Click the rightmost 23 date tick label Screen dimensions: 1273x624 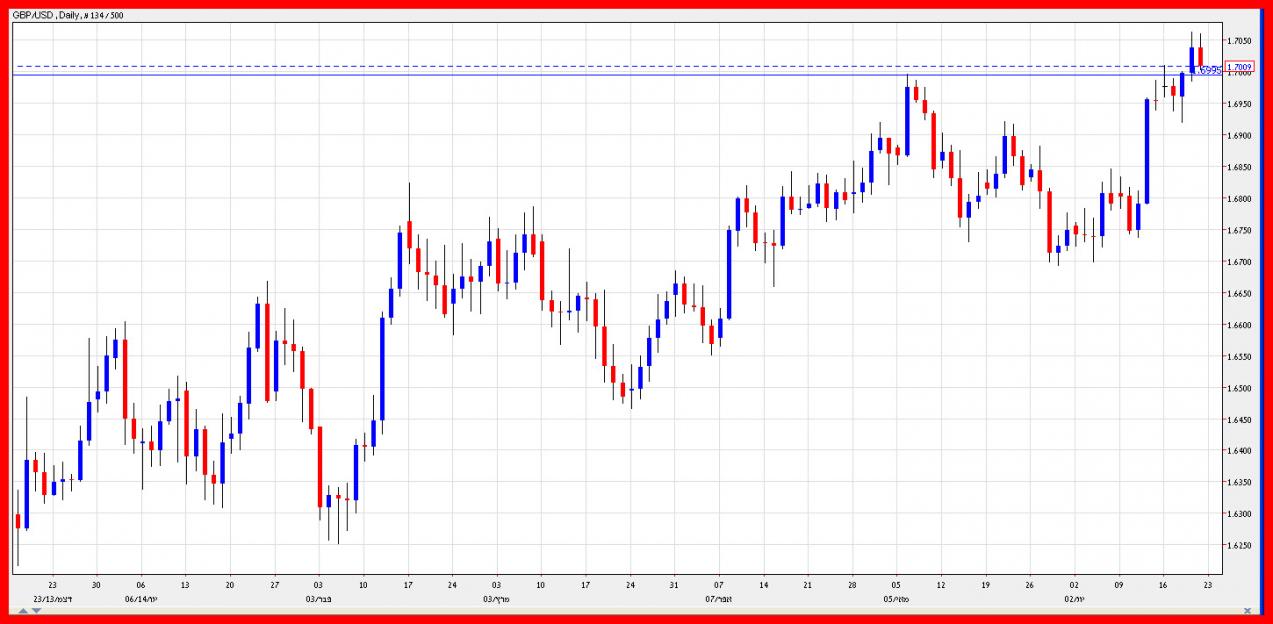point(1208,586)
